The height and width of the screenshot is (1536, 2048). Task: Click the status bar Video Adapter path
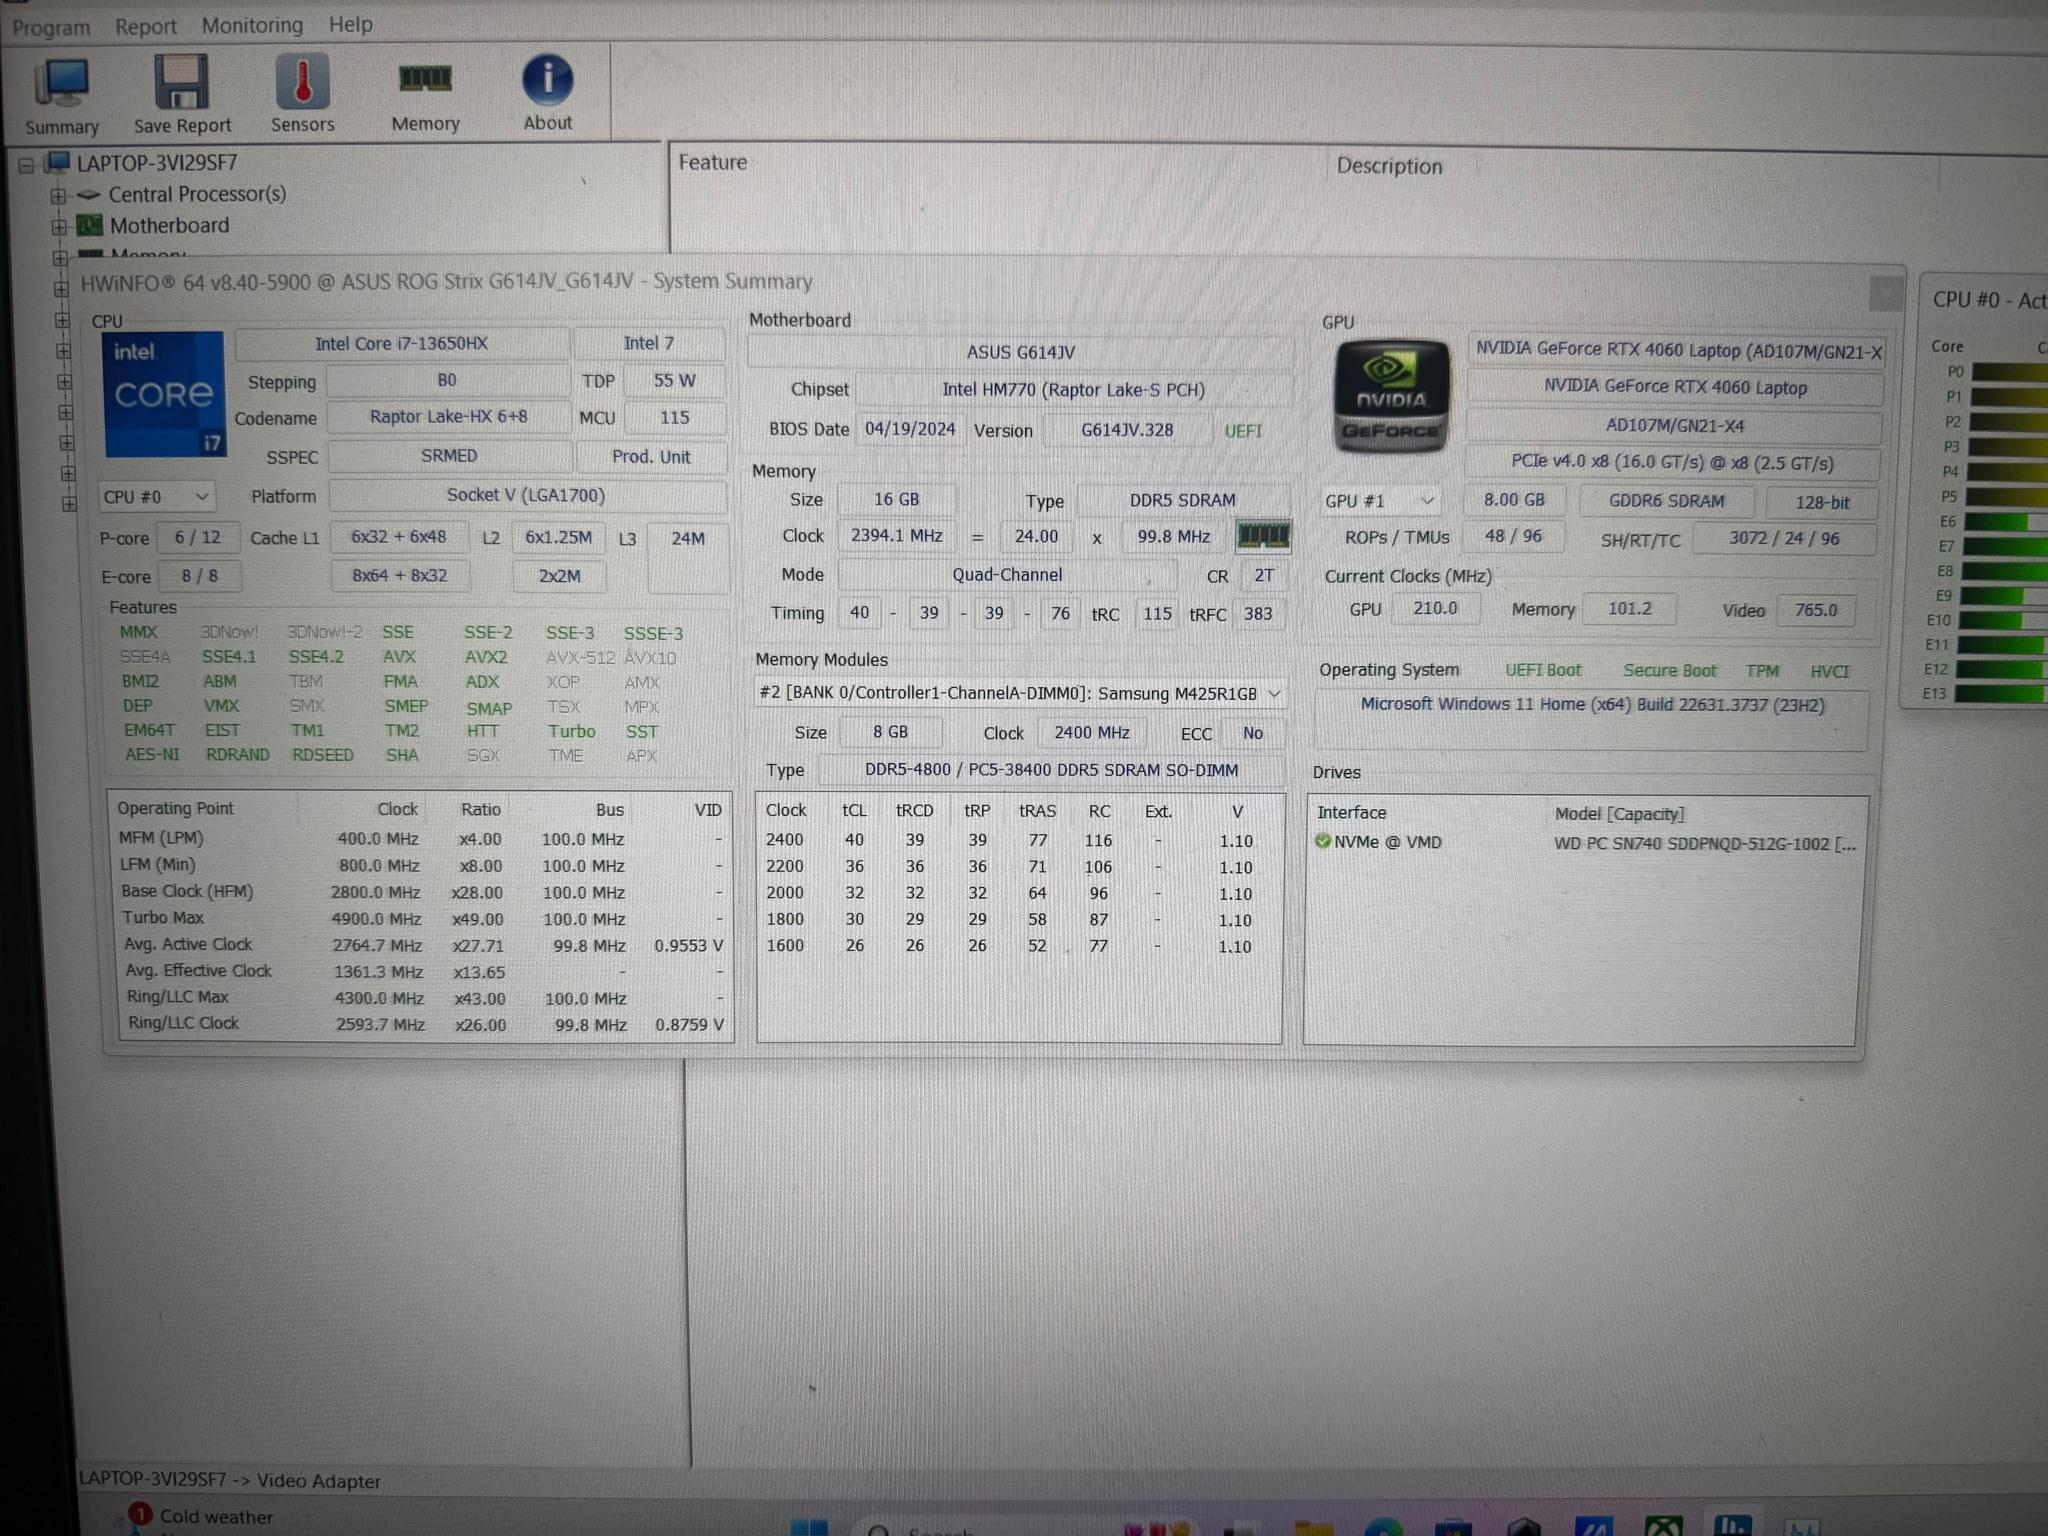(x=230, y=1480)
